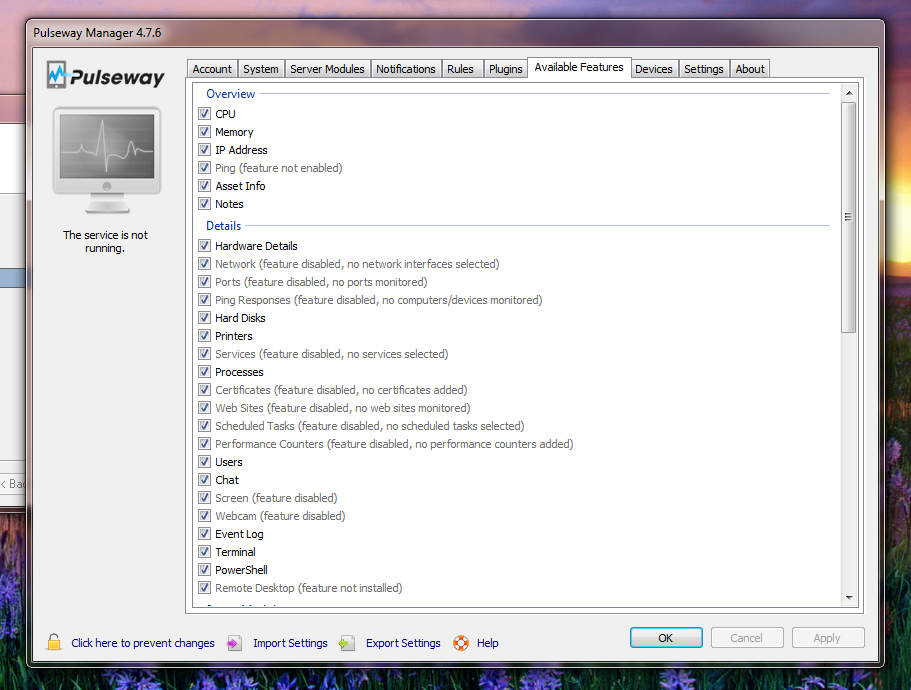The image size is (911, 690).
Task: Uncheck the Hard Disks checkbox
Action: 204,318
